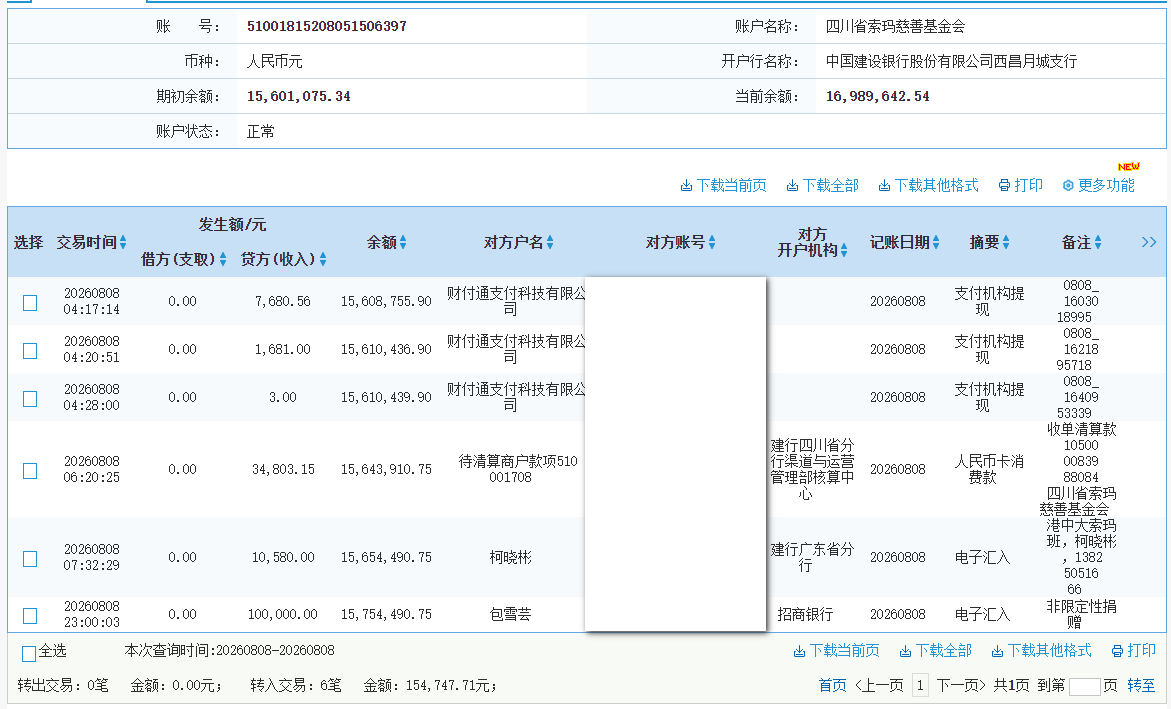Click 建行广东省分行 institution cell
The width and height of the screenshot is (1171, 709).
[812, 557]
